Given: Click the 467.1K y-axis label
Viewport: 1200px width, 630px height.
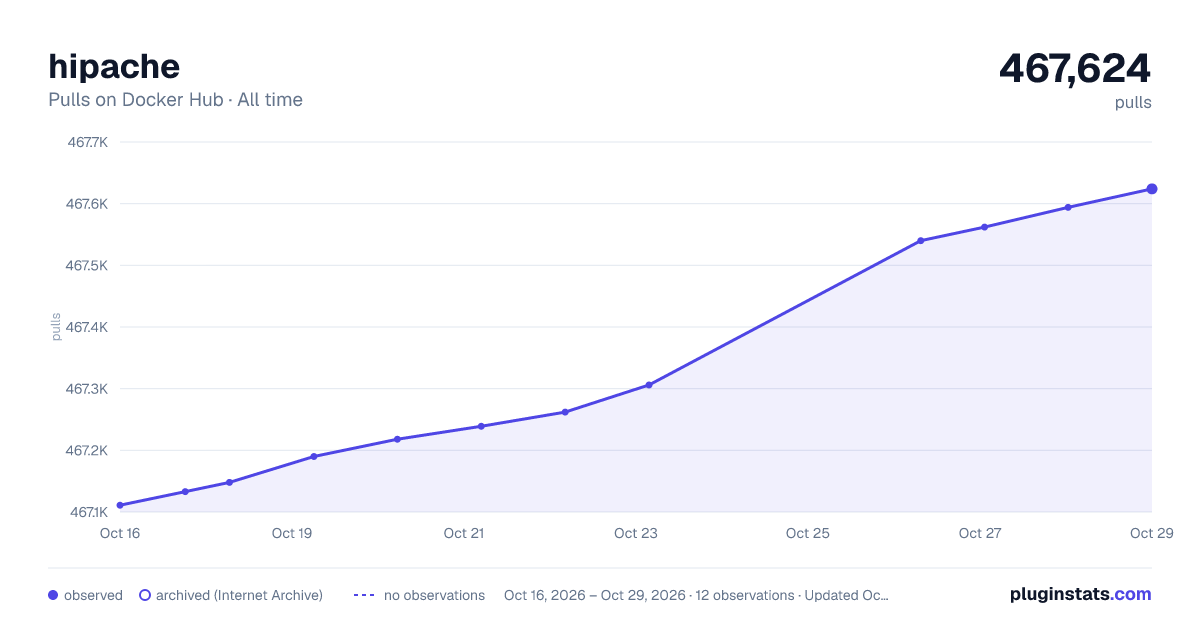Looking at the screenshot, I should click(87, 512).
